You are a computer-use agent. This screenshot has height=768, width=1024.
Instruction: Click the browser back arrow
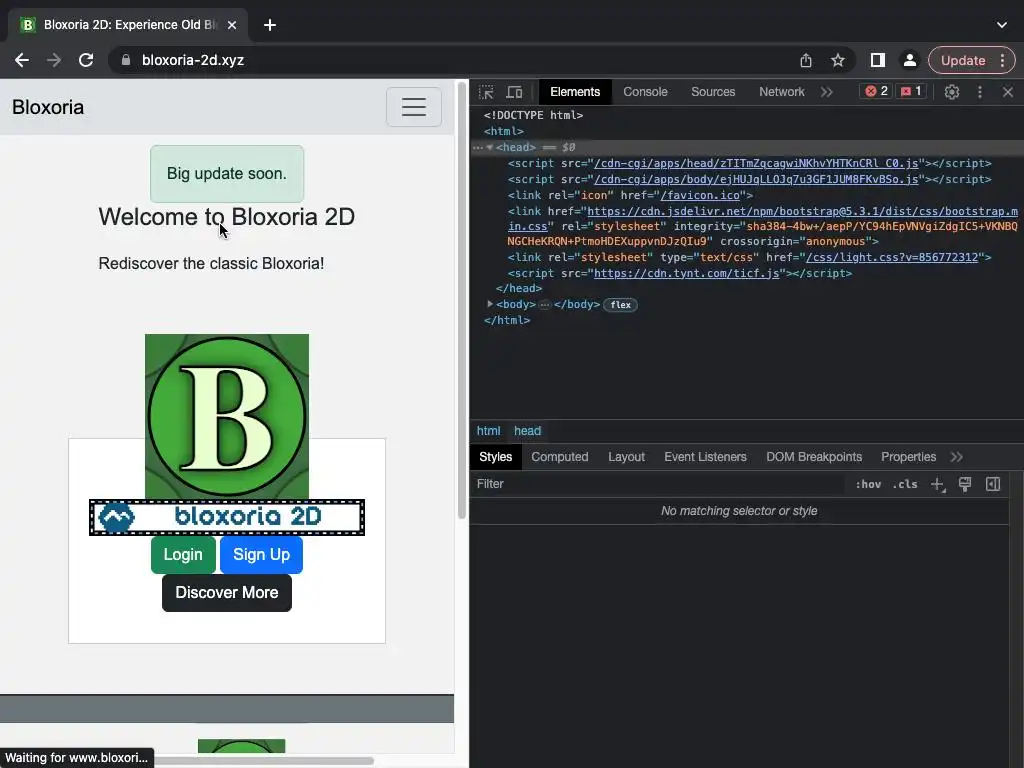[x=22, y=60]
